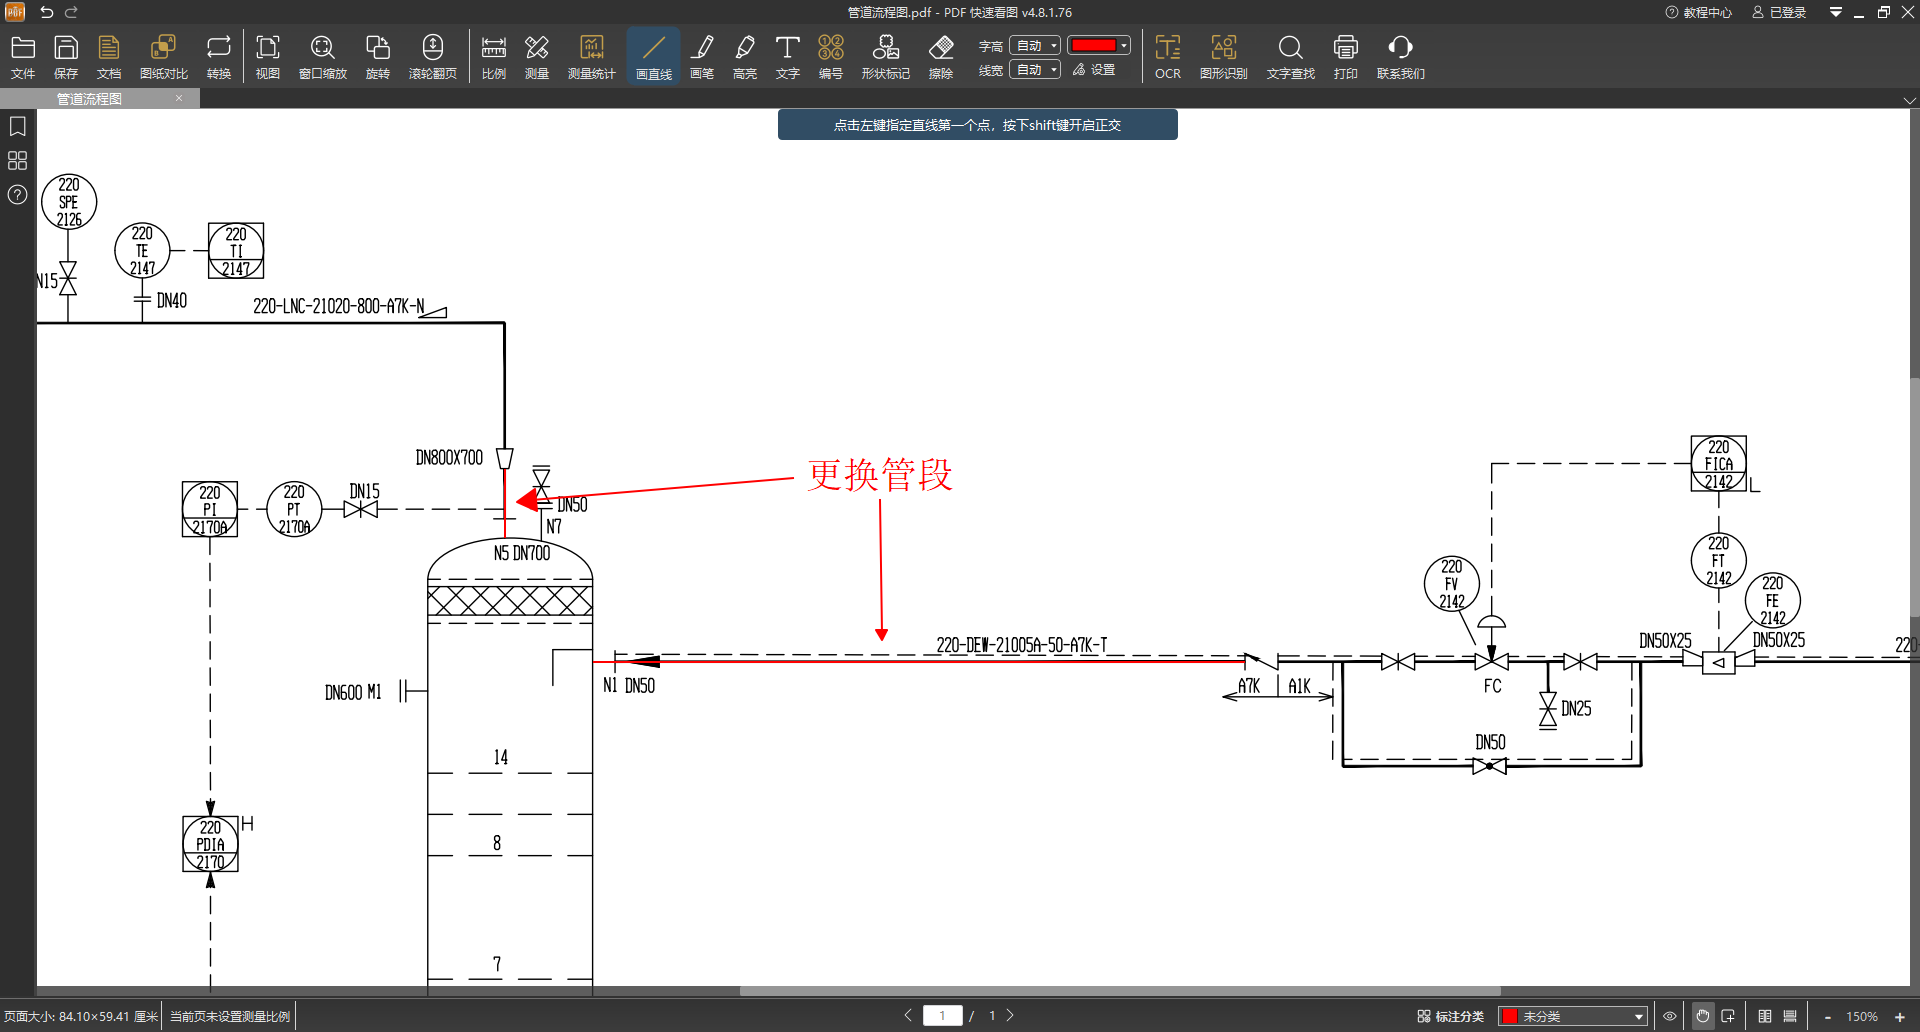Switch to two-page view layout in status bar

pos(1765,1016)
